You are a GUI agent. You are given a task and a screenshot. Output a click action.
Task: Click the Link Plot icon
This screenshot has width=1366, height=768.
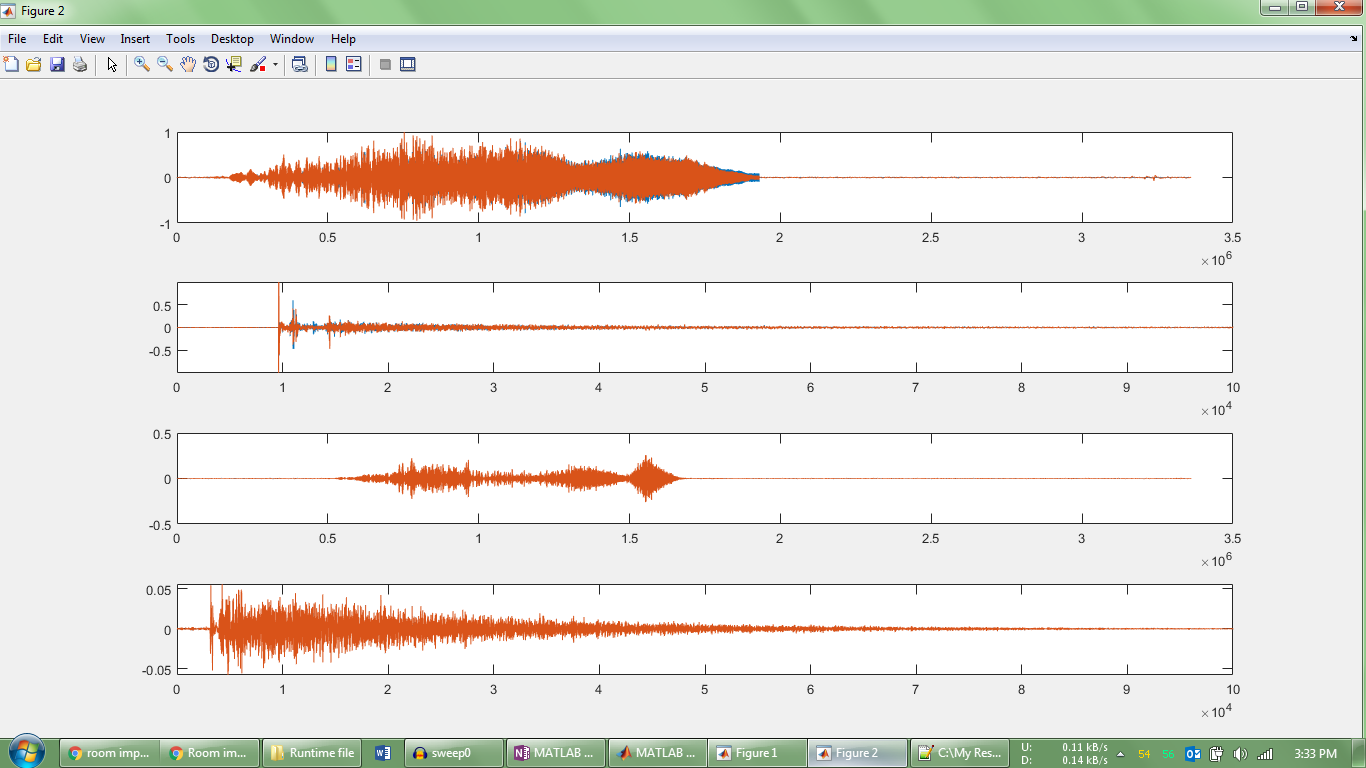299,64
